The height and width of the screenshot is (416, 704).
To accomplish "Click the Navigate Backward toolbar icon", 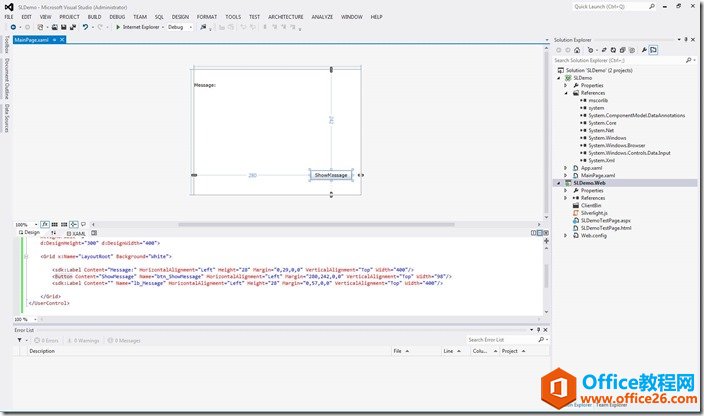I will [x=13, y=27].
